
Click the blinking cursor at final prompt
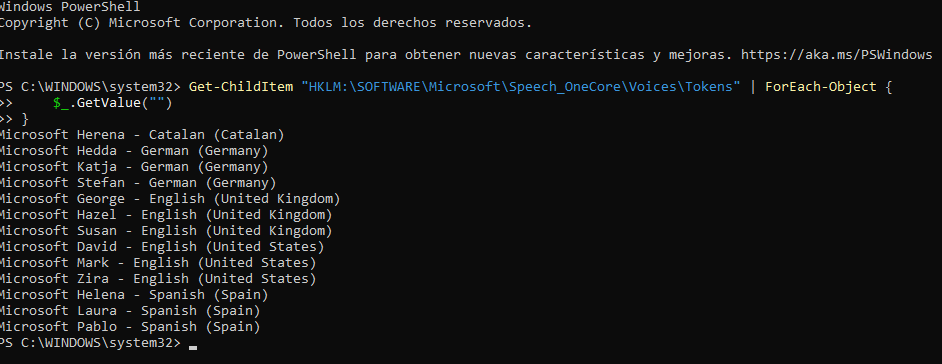coord(192,347)
